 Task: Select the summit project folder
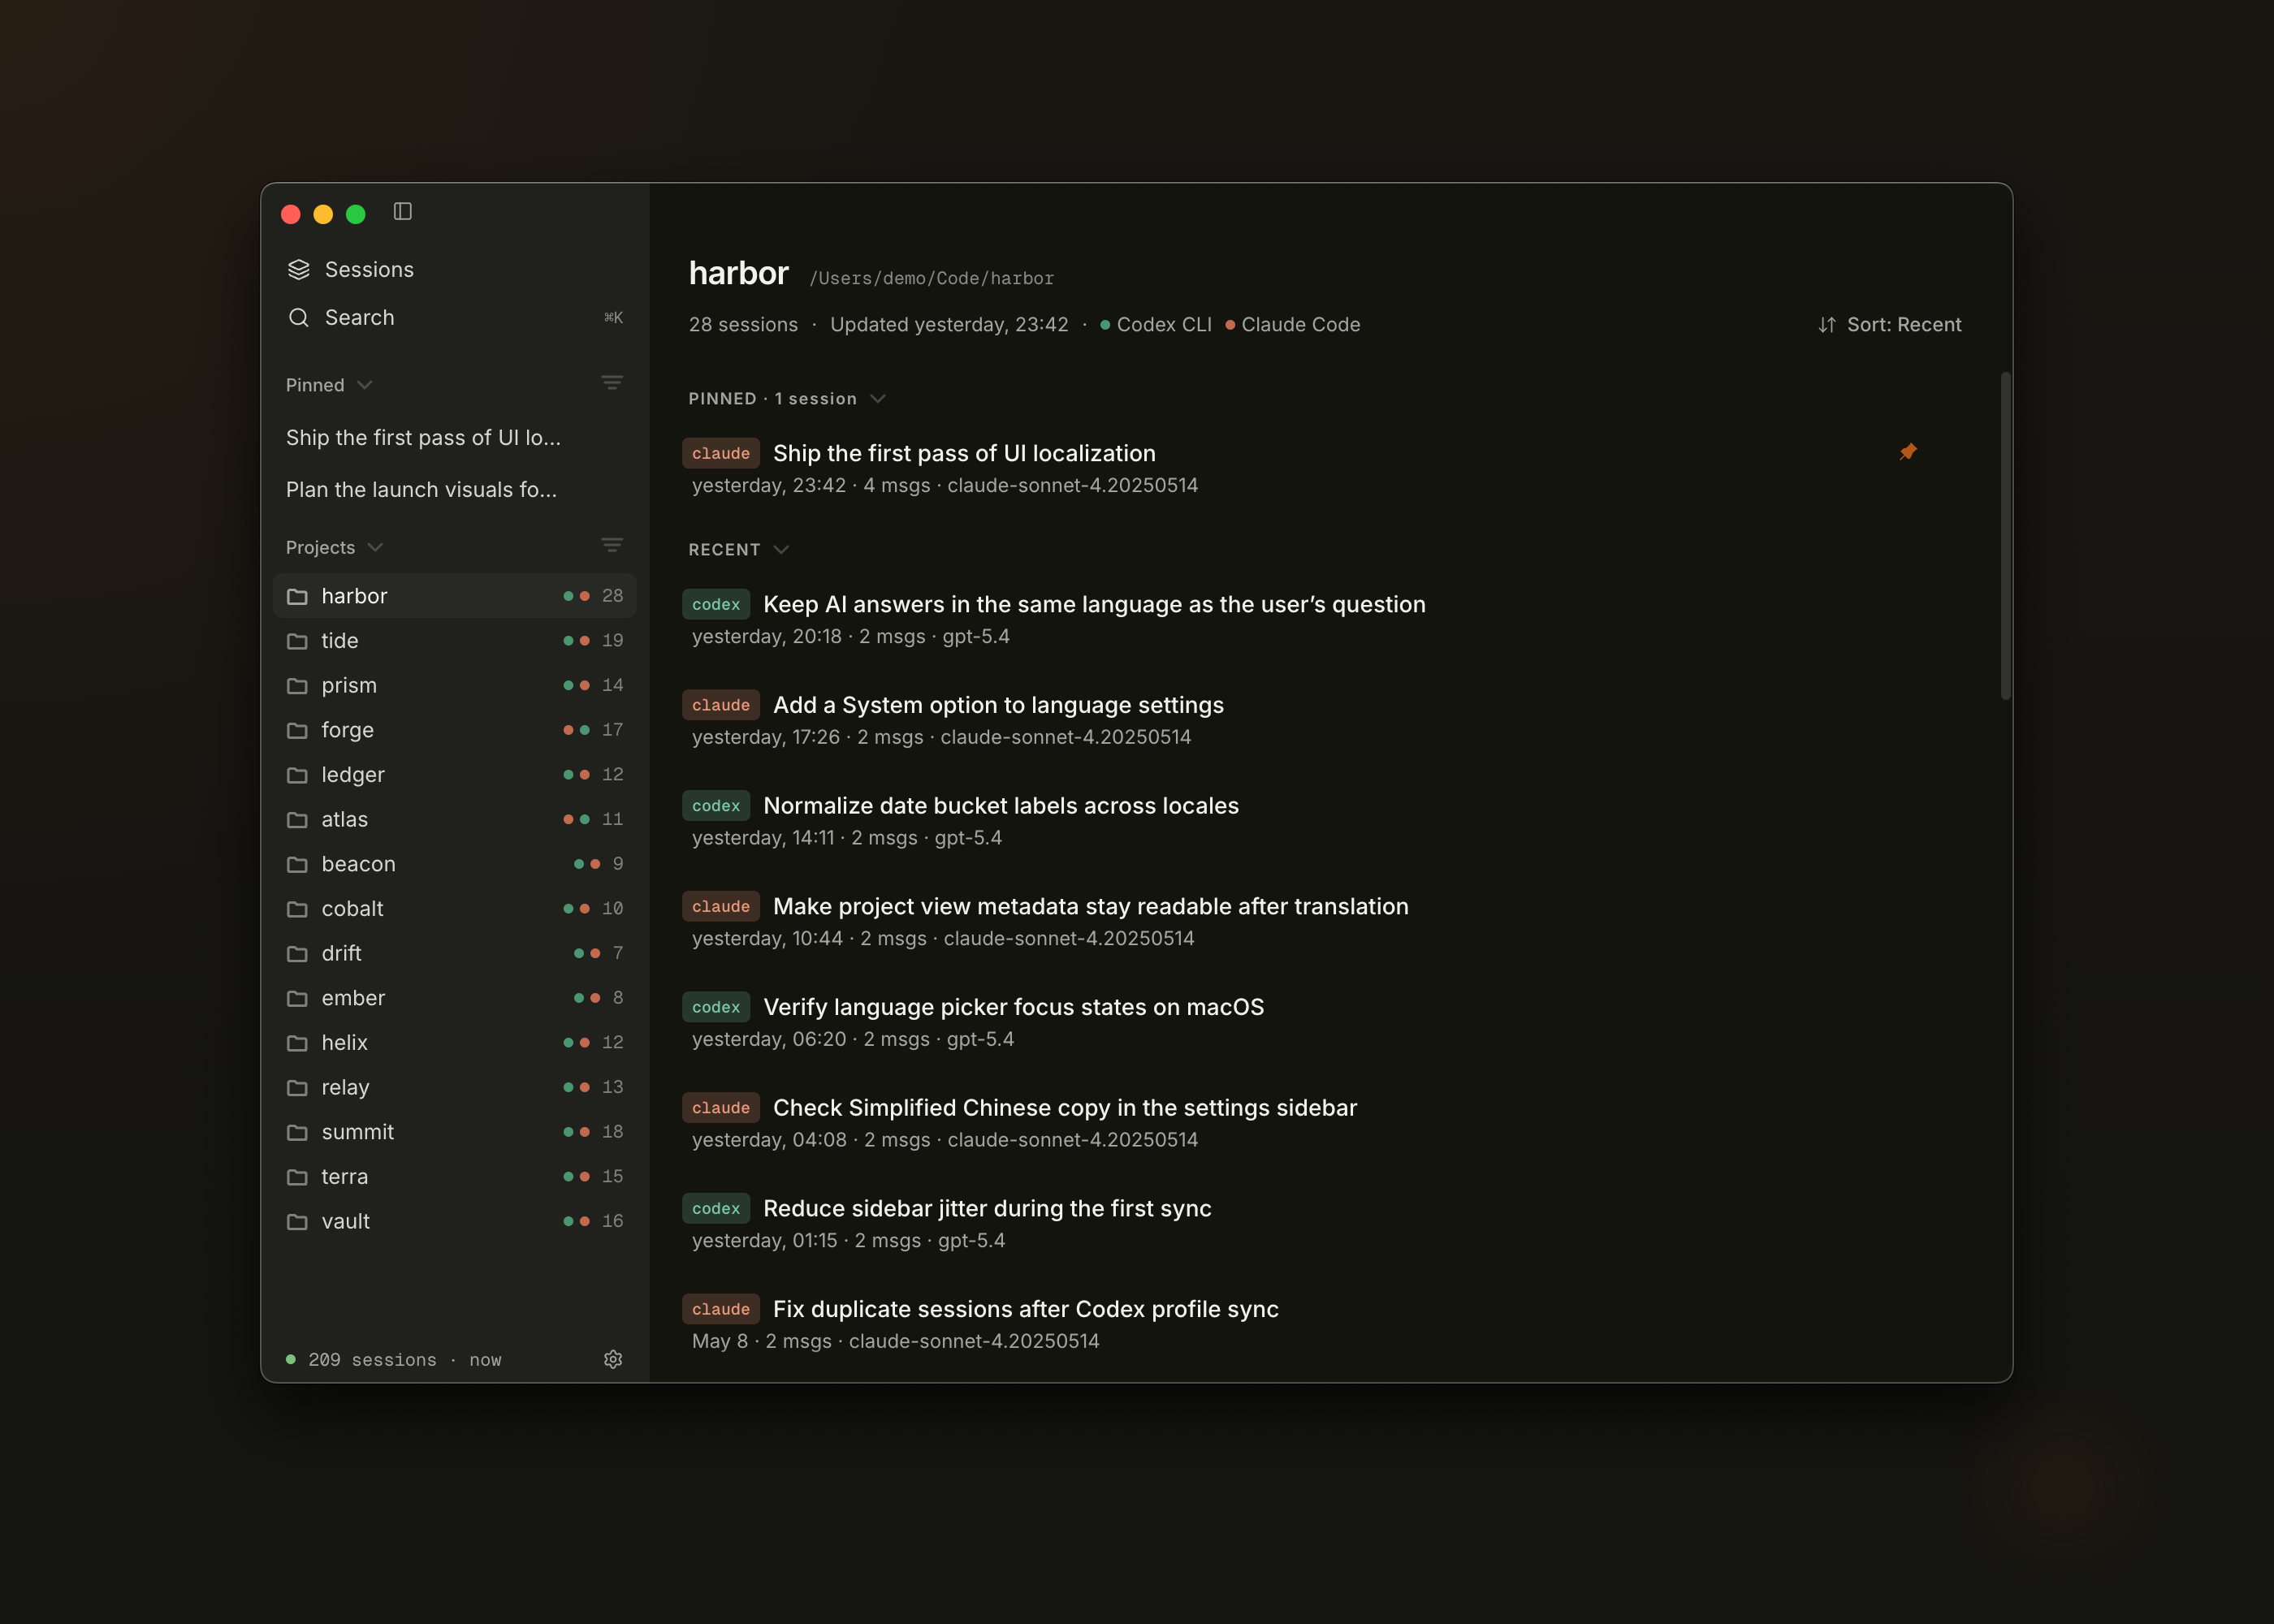[455, 1132]
